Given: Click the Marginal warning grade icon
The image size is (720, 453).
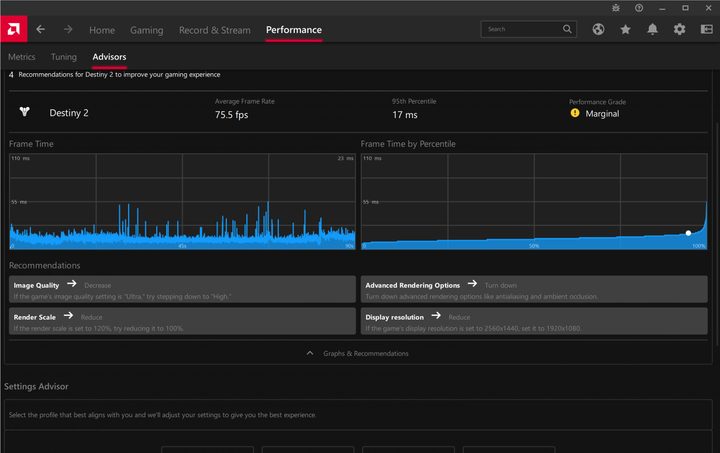Looking at the screenshot, I should 574,113.
